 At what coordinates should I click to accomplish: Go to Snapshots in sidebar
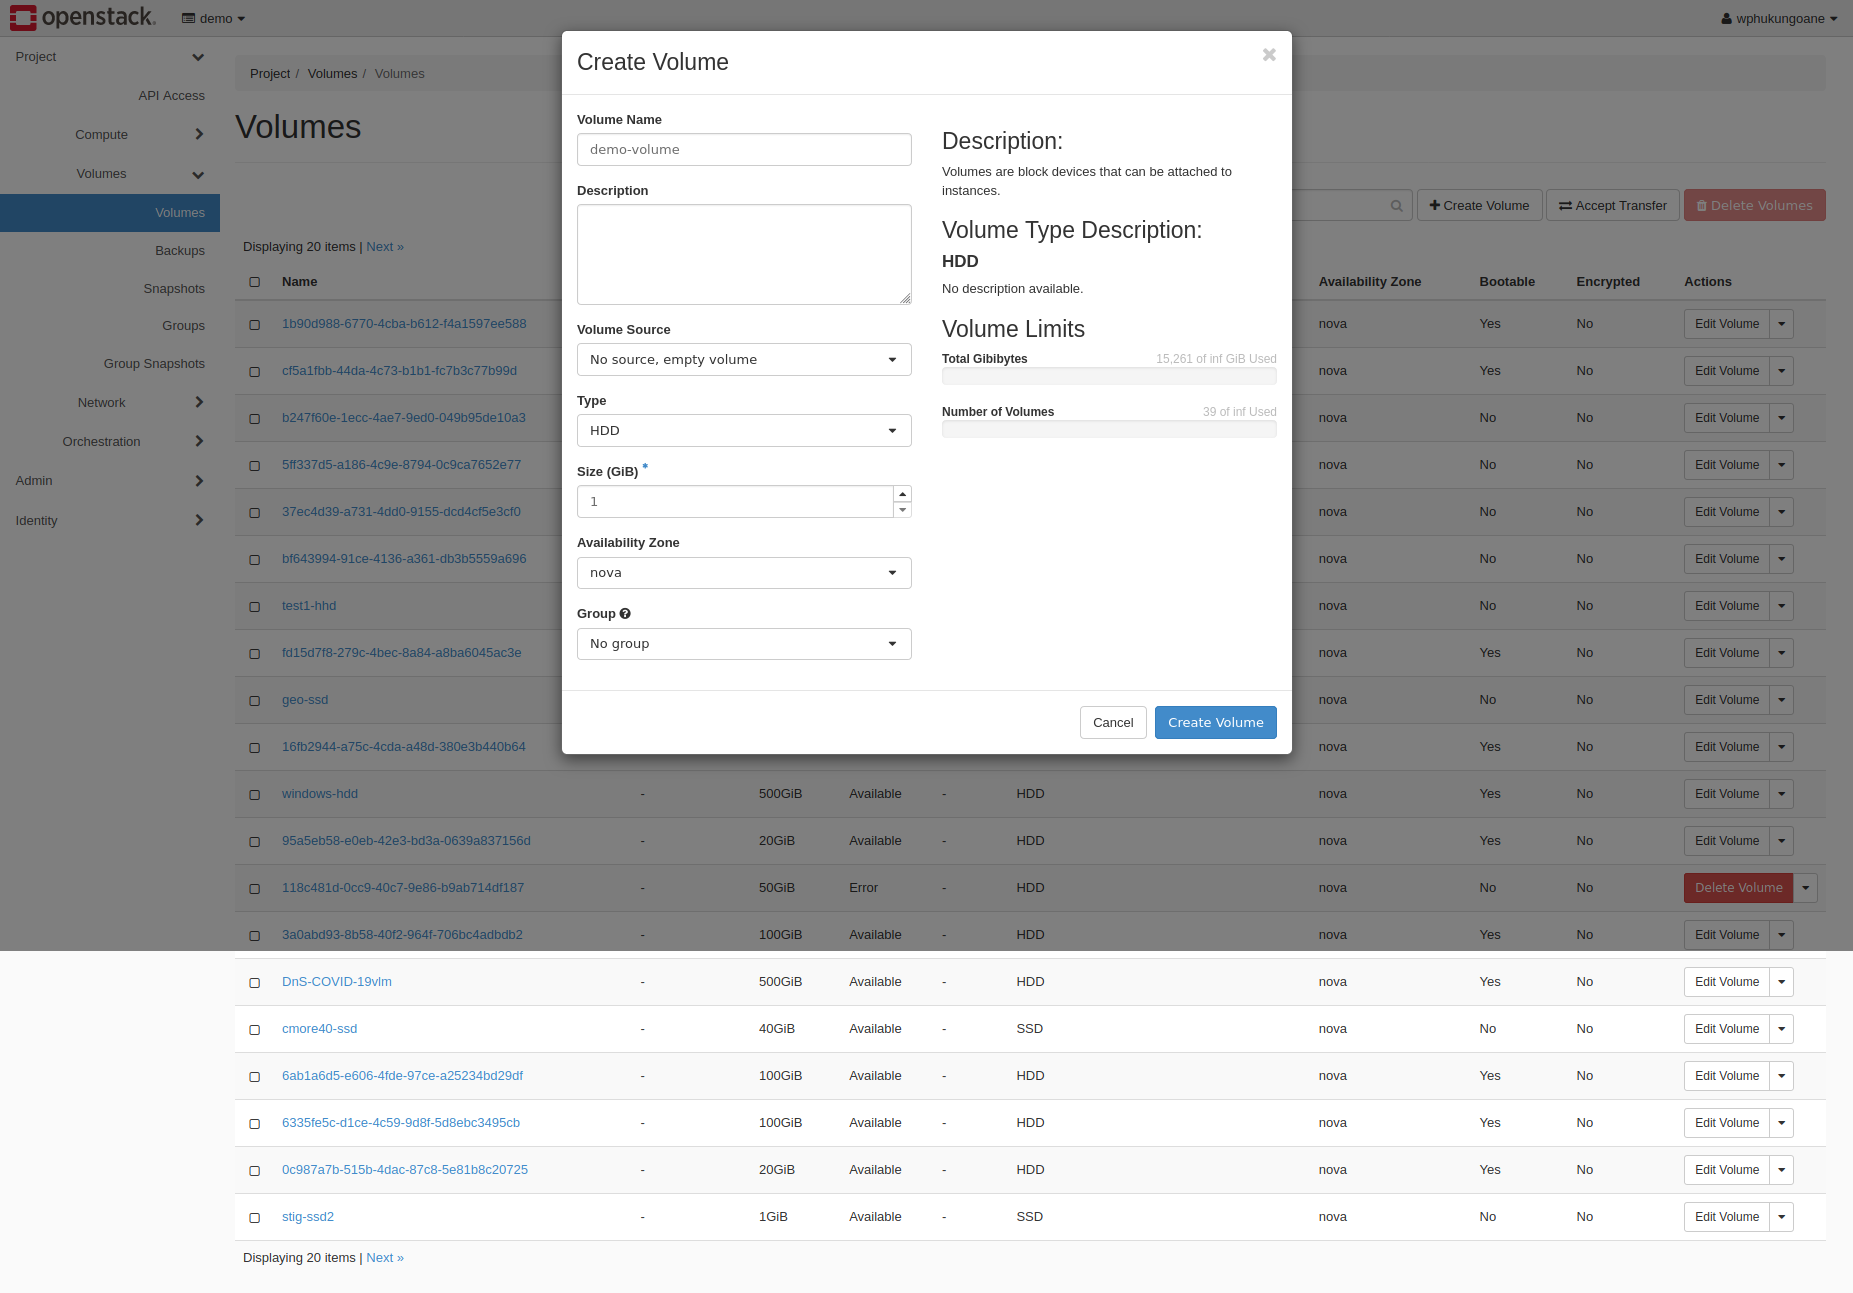click(x=174, y=289)
